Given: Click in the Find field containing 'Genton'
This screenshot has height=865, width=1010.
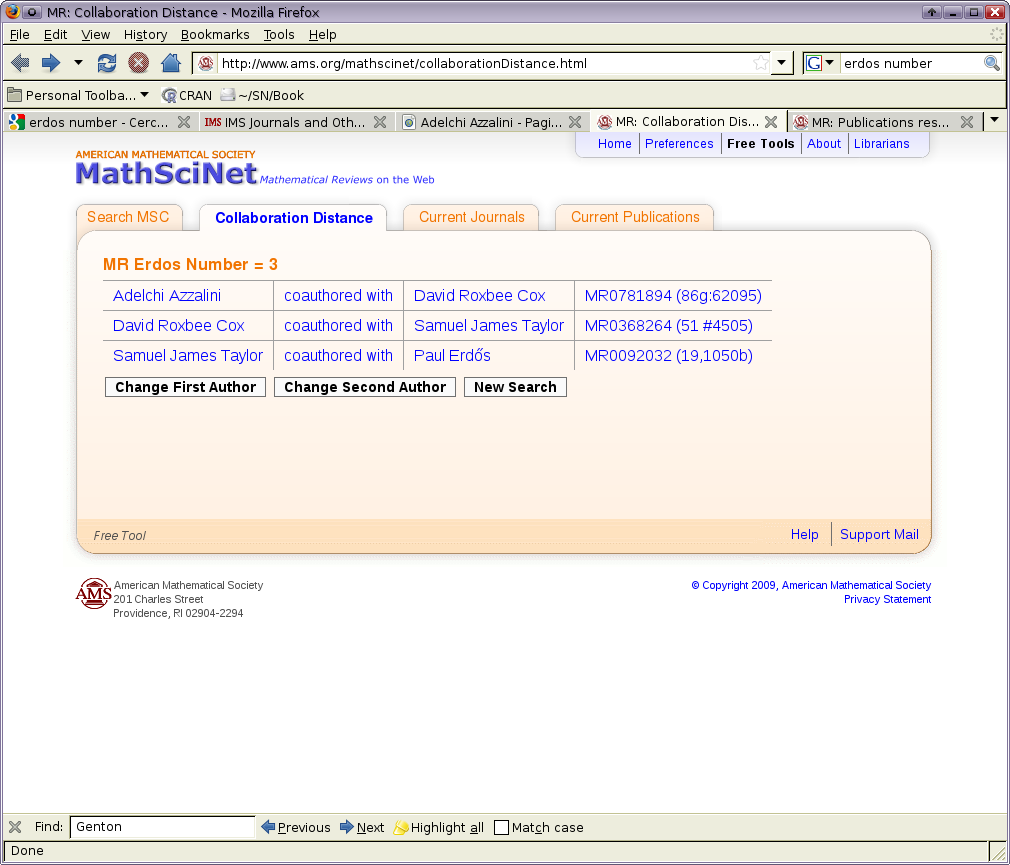Looking at the screenshot, I should 162,826.
